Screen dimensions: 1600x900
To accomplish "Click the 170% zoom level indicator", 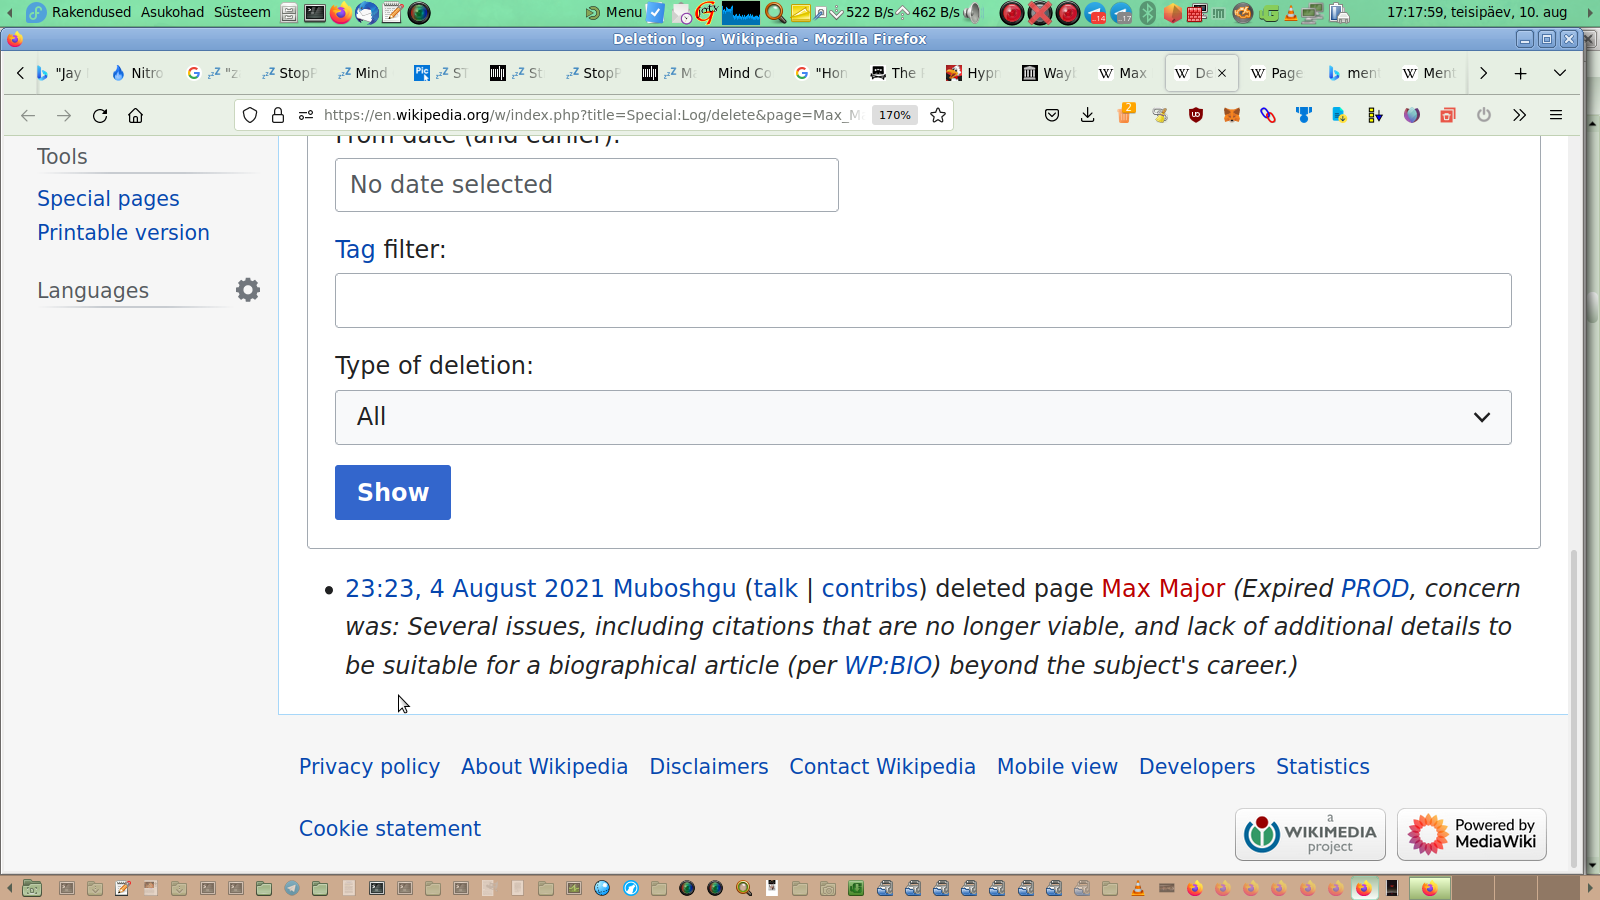I will click(894, 115).
